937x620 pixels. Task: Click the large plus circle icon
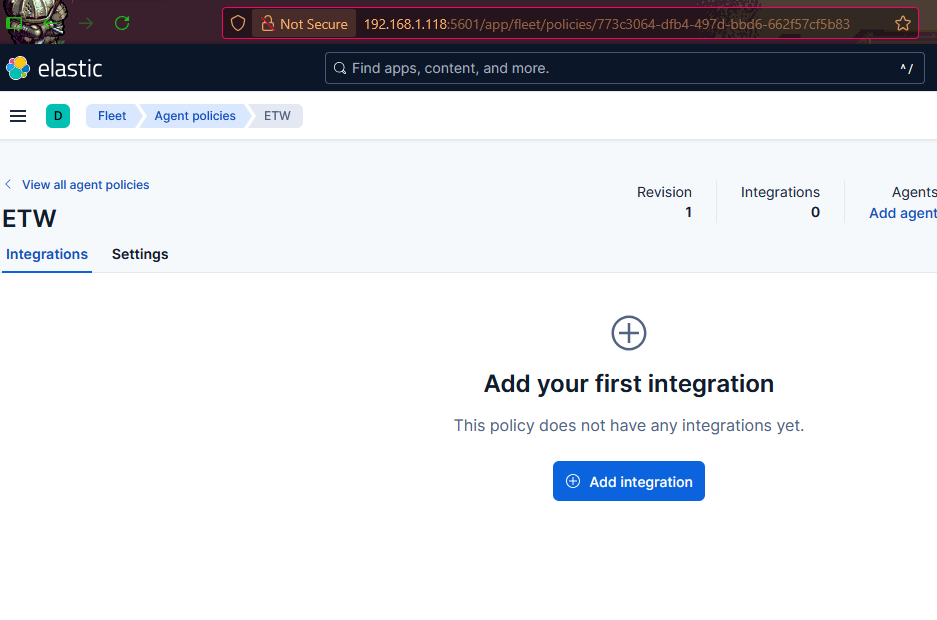coord(629,333)
